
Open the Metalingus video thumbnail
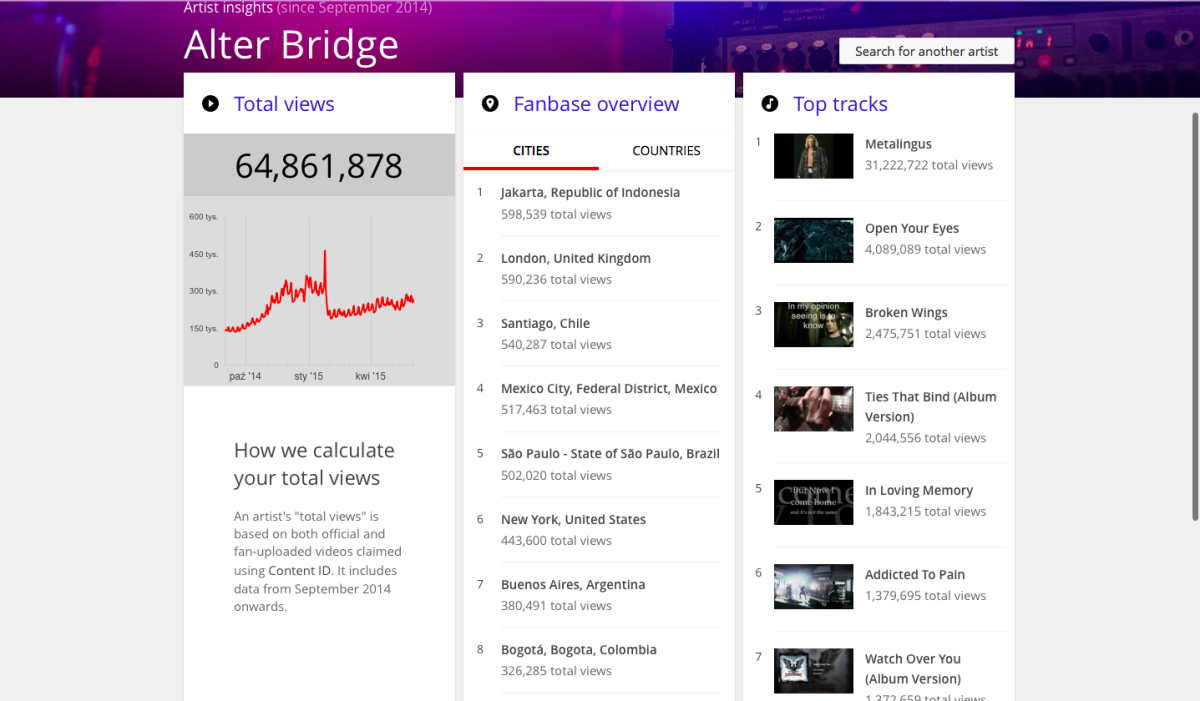pyautogui.click(x=813, y=156)
